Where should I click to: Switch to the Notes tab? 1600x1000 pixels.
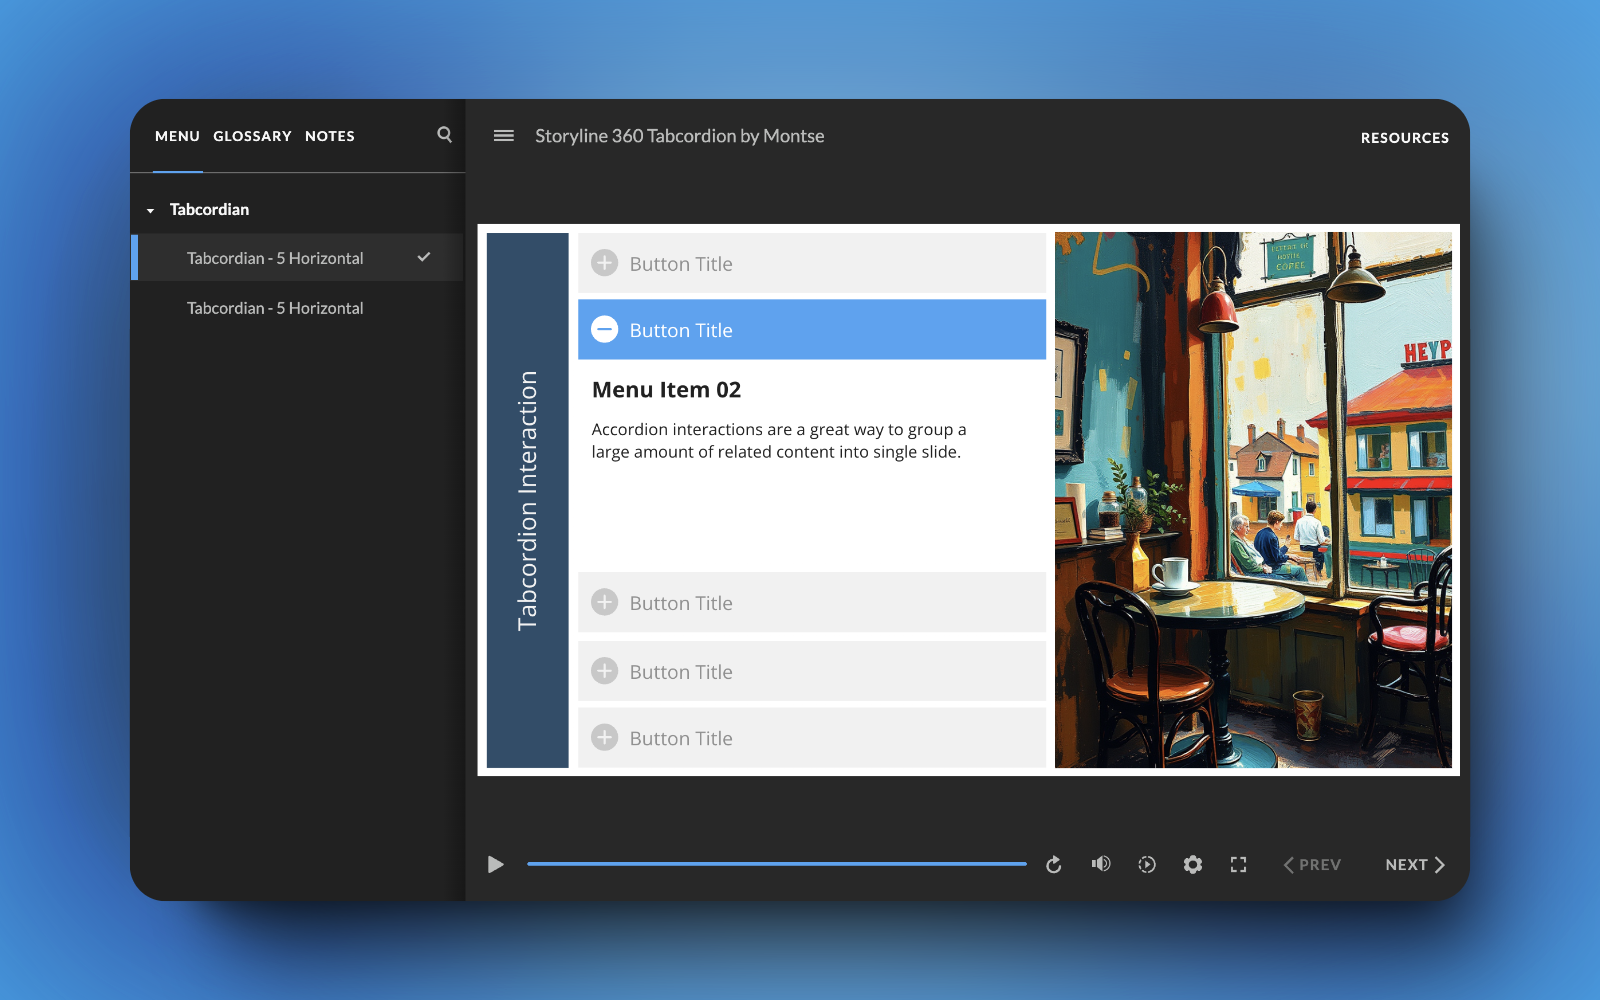(329, 136)
